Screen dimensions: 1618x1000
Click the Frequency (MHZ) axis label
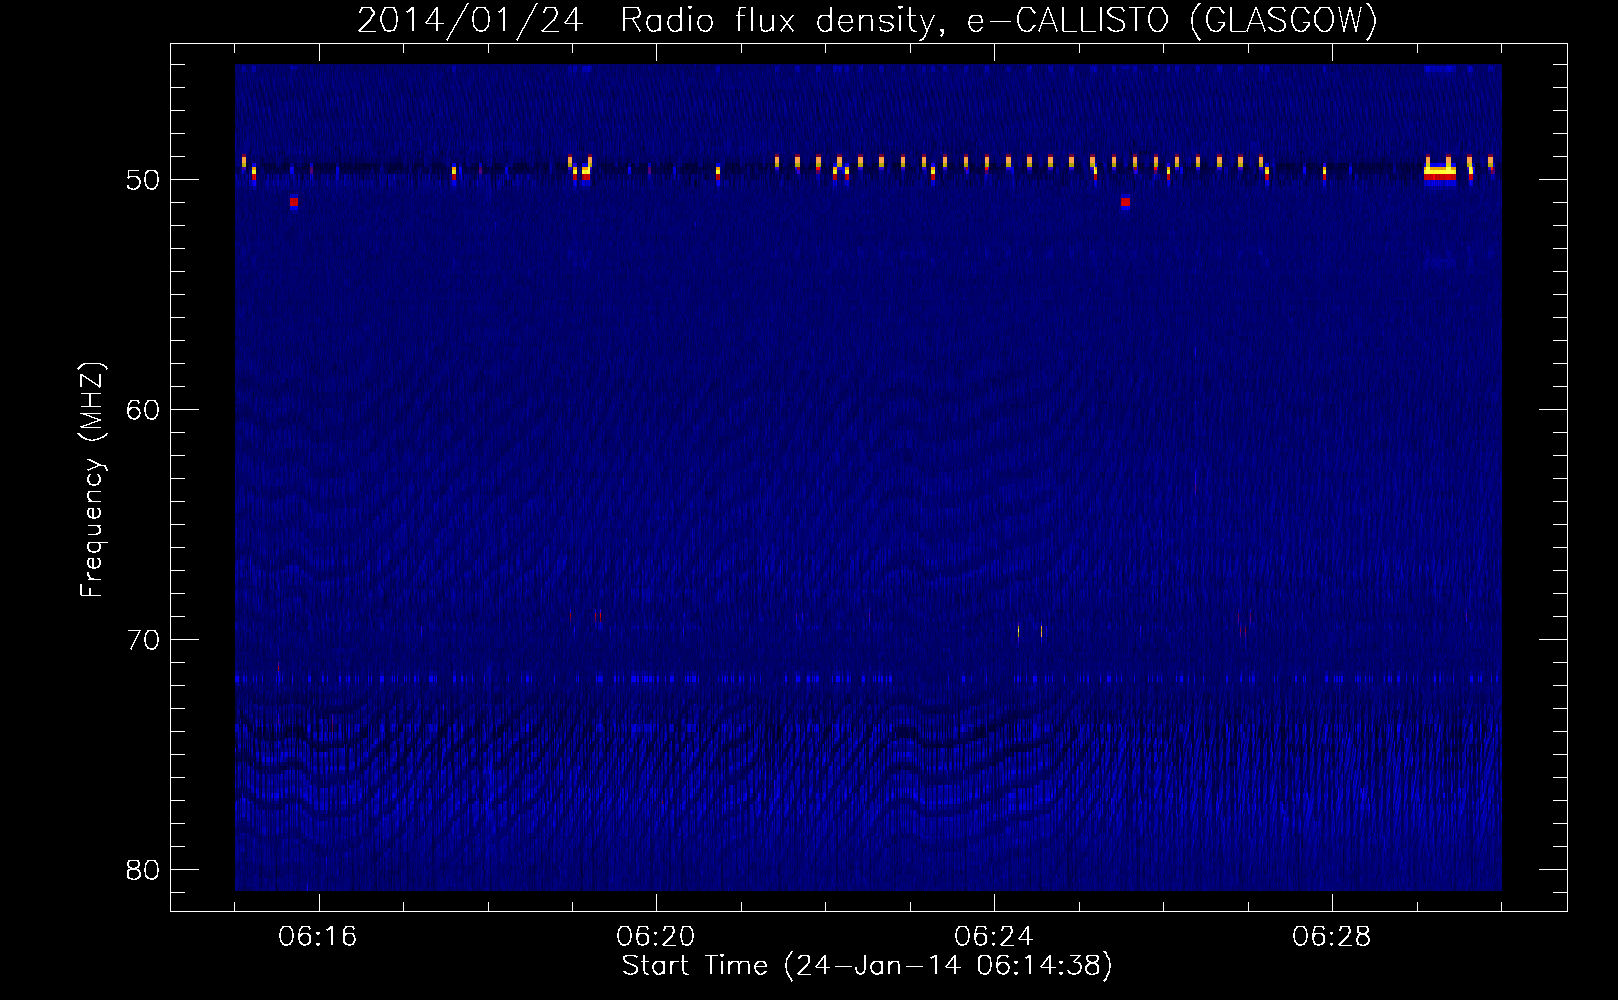click(92, 479)
